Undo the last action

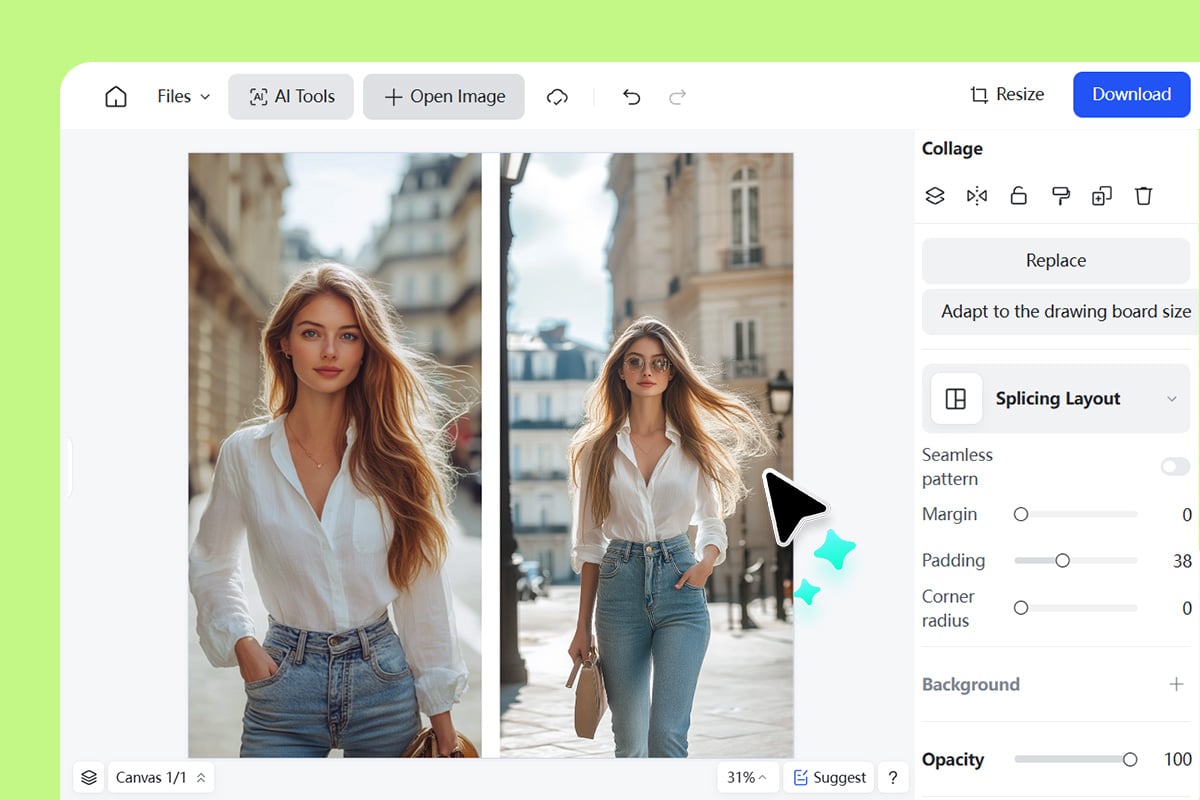631,97
